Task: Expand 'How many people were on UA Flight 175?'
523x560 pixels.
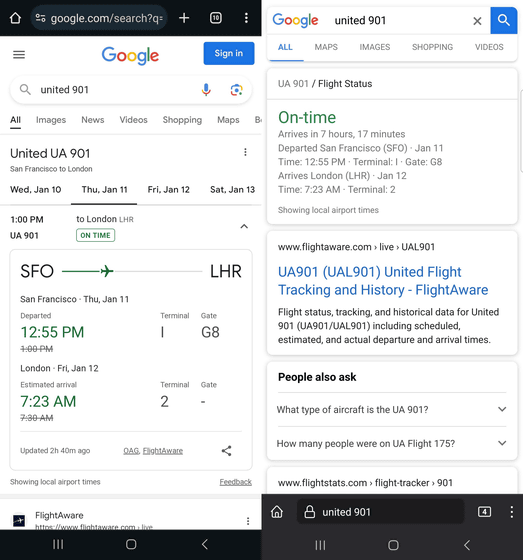Action: 392,443
